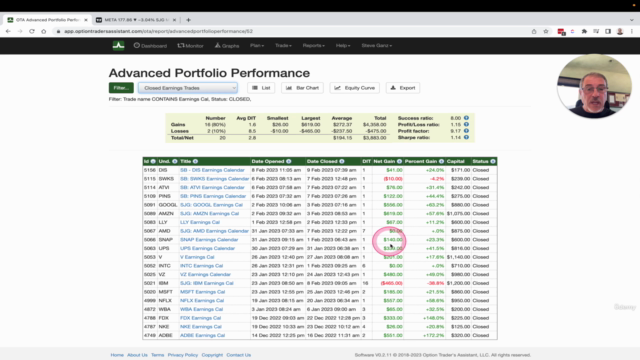Expand the Help menu

click(343, 46)
